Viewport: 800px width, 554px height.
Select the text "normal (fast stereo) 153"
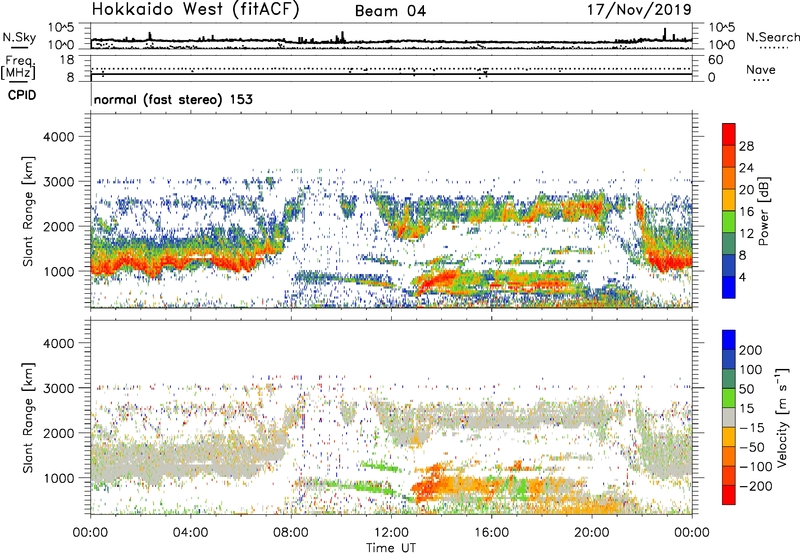tap(173, 99)
